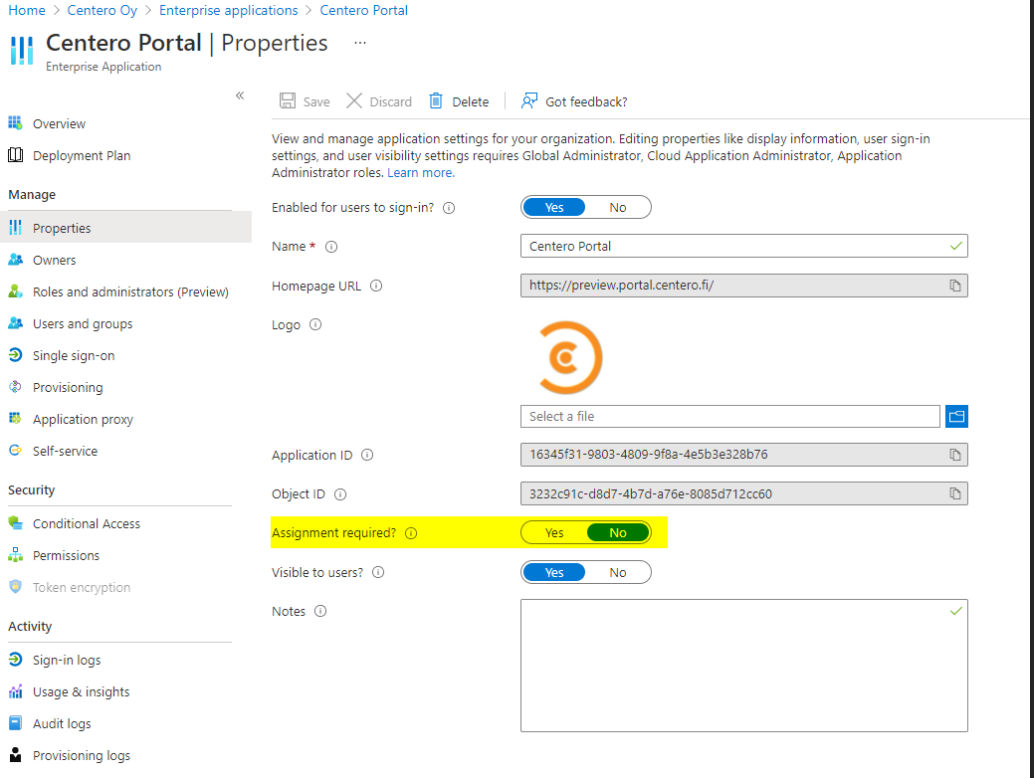Open Single sign-on settings page
Image resolution: width=1034 pixels, height=778 pixels.
pos(73,356)
